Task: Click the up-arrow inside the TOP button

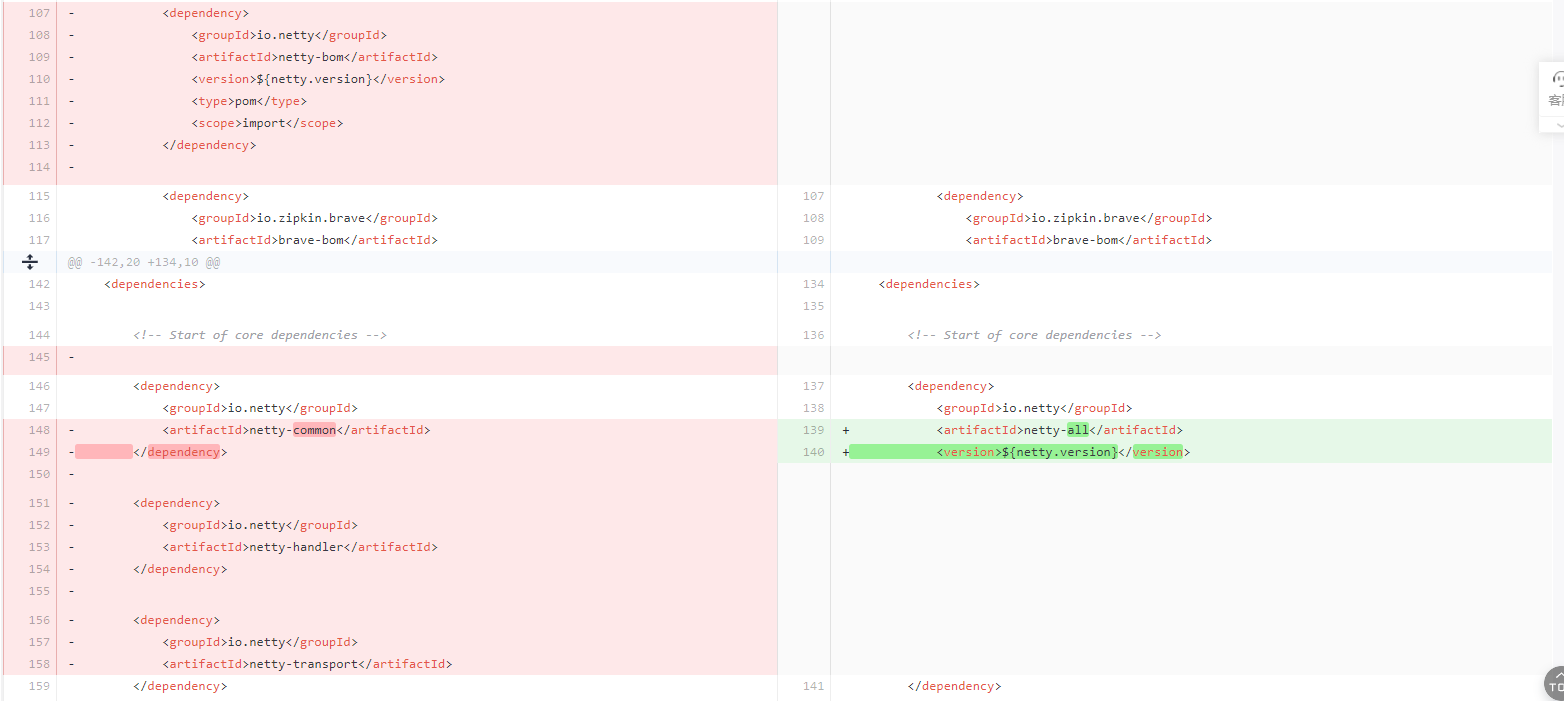Action: pos(1558,675)
